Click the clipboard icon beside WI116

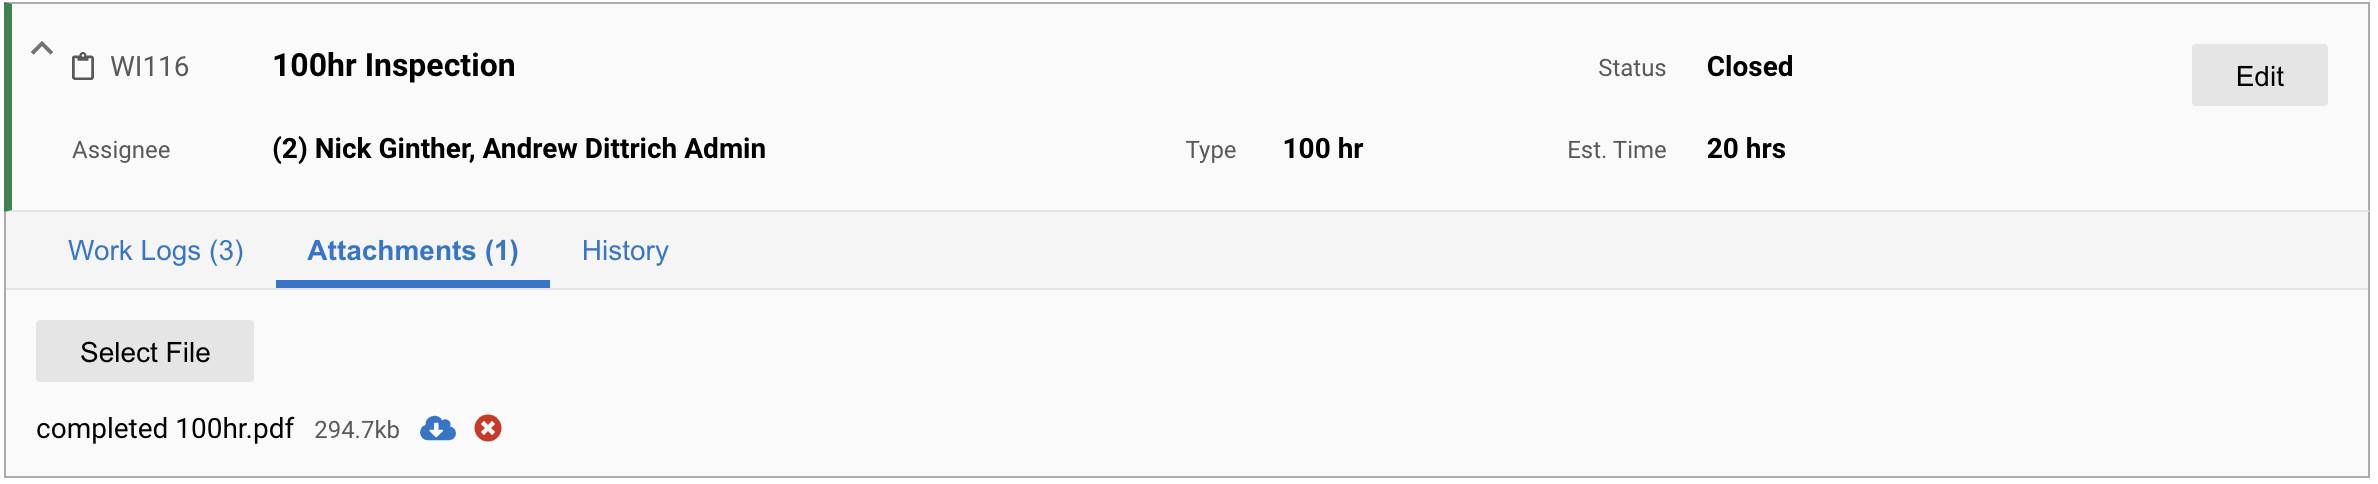click(x=83, y=67)
